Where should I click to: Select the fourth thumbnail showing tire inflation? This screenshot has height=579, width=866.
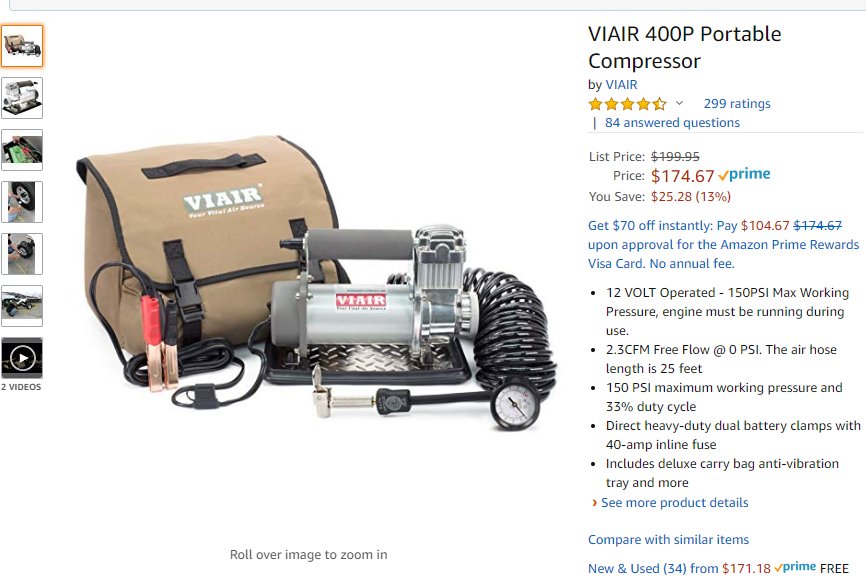[22, 202]
